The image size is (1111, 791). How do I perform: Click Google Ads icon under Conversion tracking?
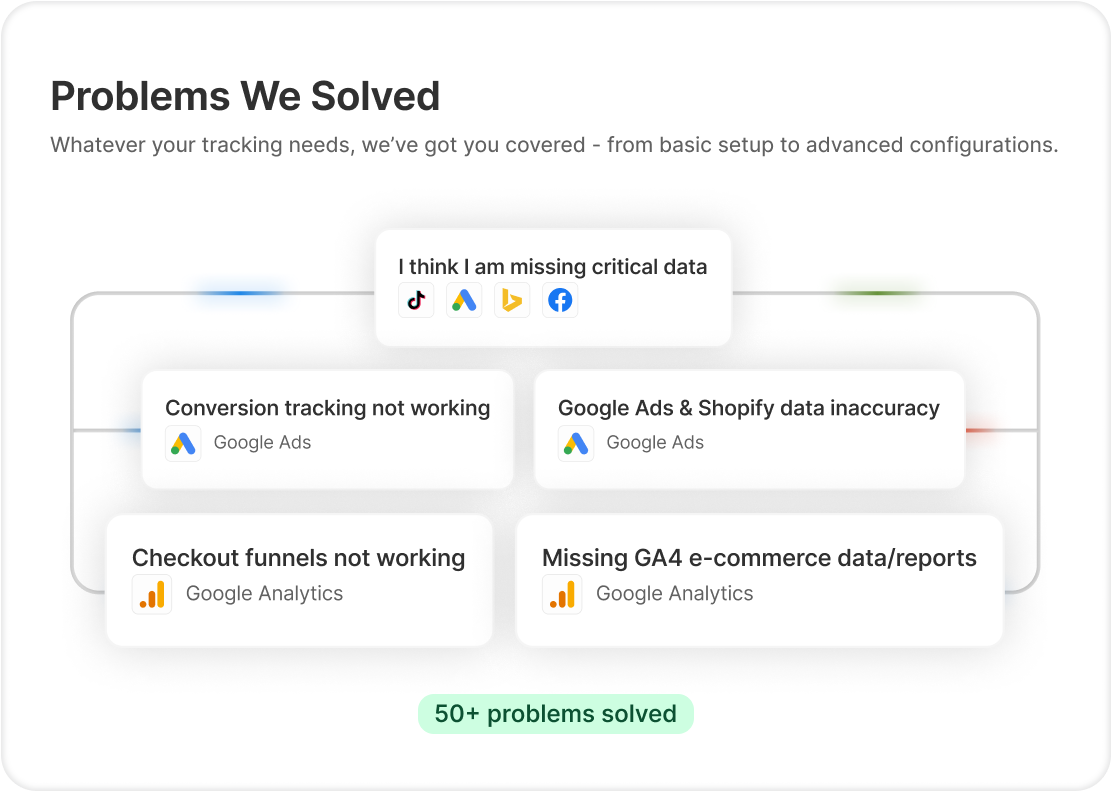point(183,444)
